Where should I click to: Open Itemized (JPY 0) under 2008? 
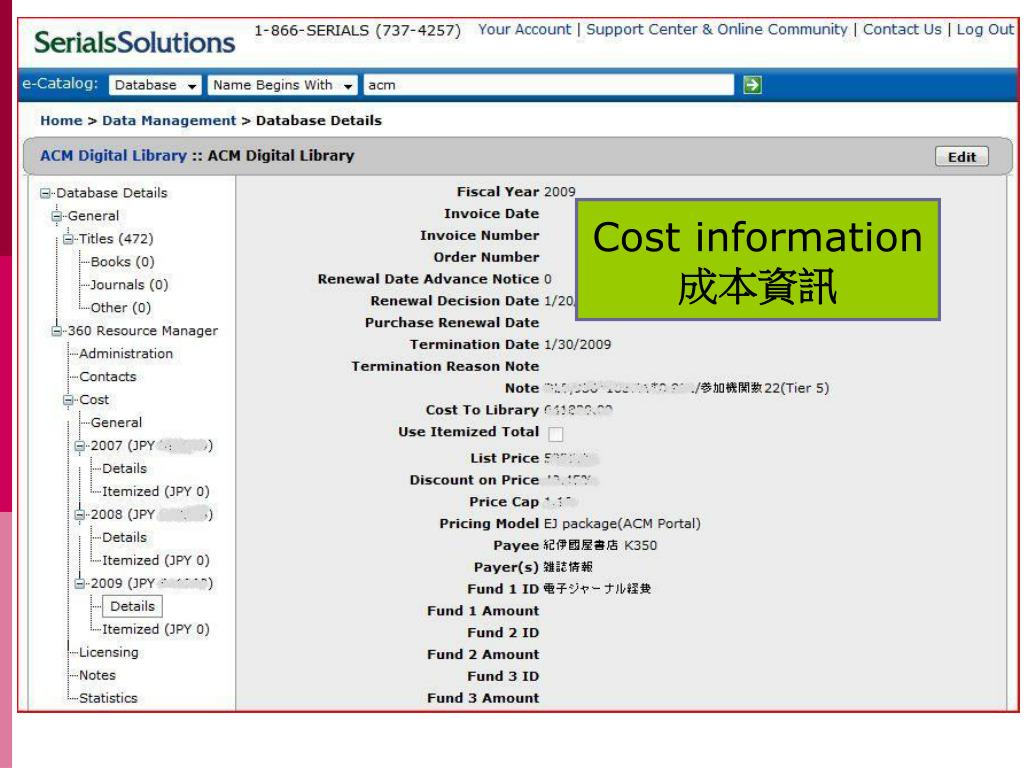coord(155,560)
